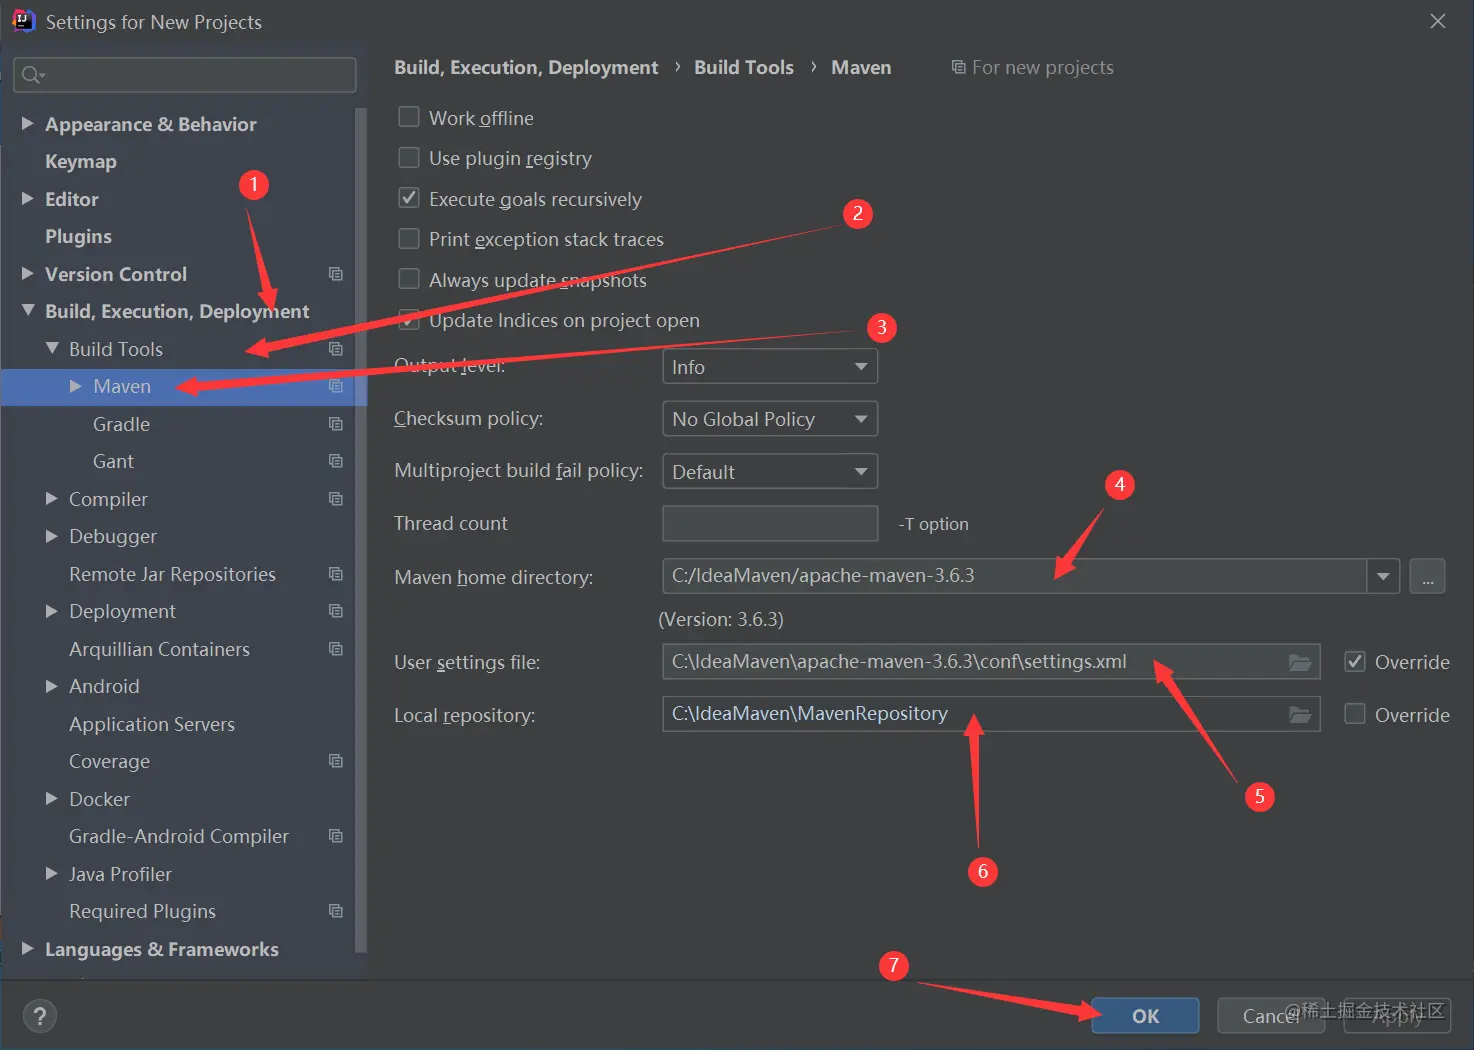This screenshot has width=1474, height=1050.
Task: Click the per-project icon beside Maven row
Action: pyautogui.click(x=336, y=386)
